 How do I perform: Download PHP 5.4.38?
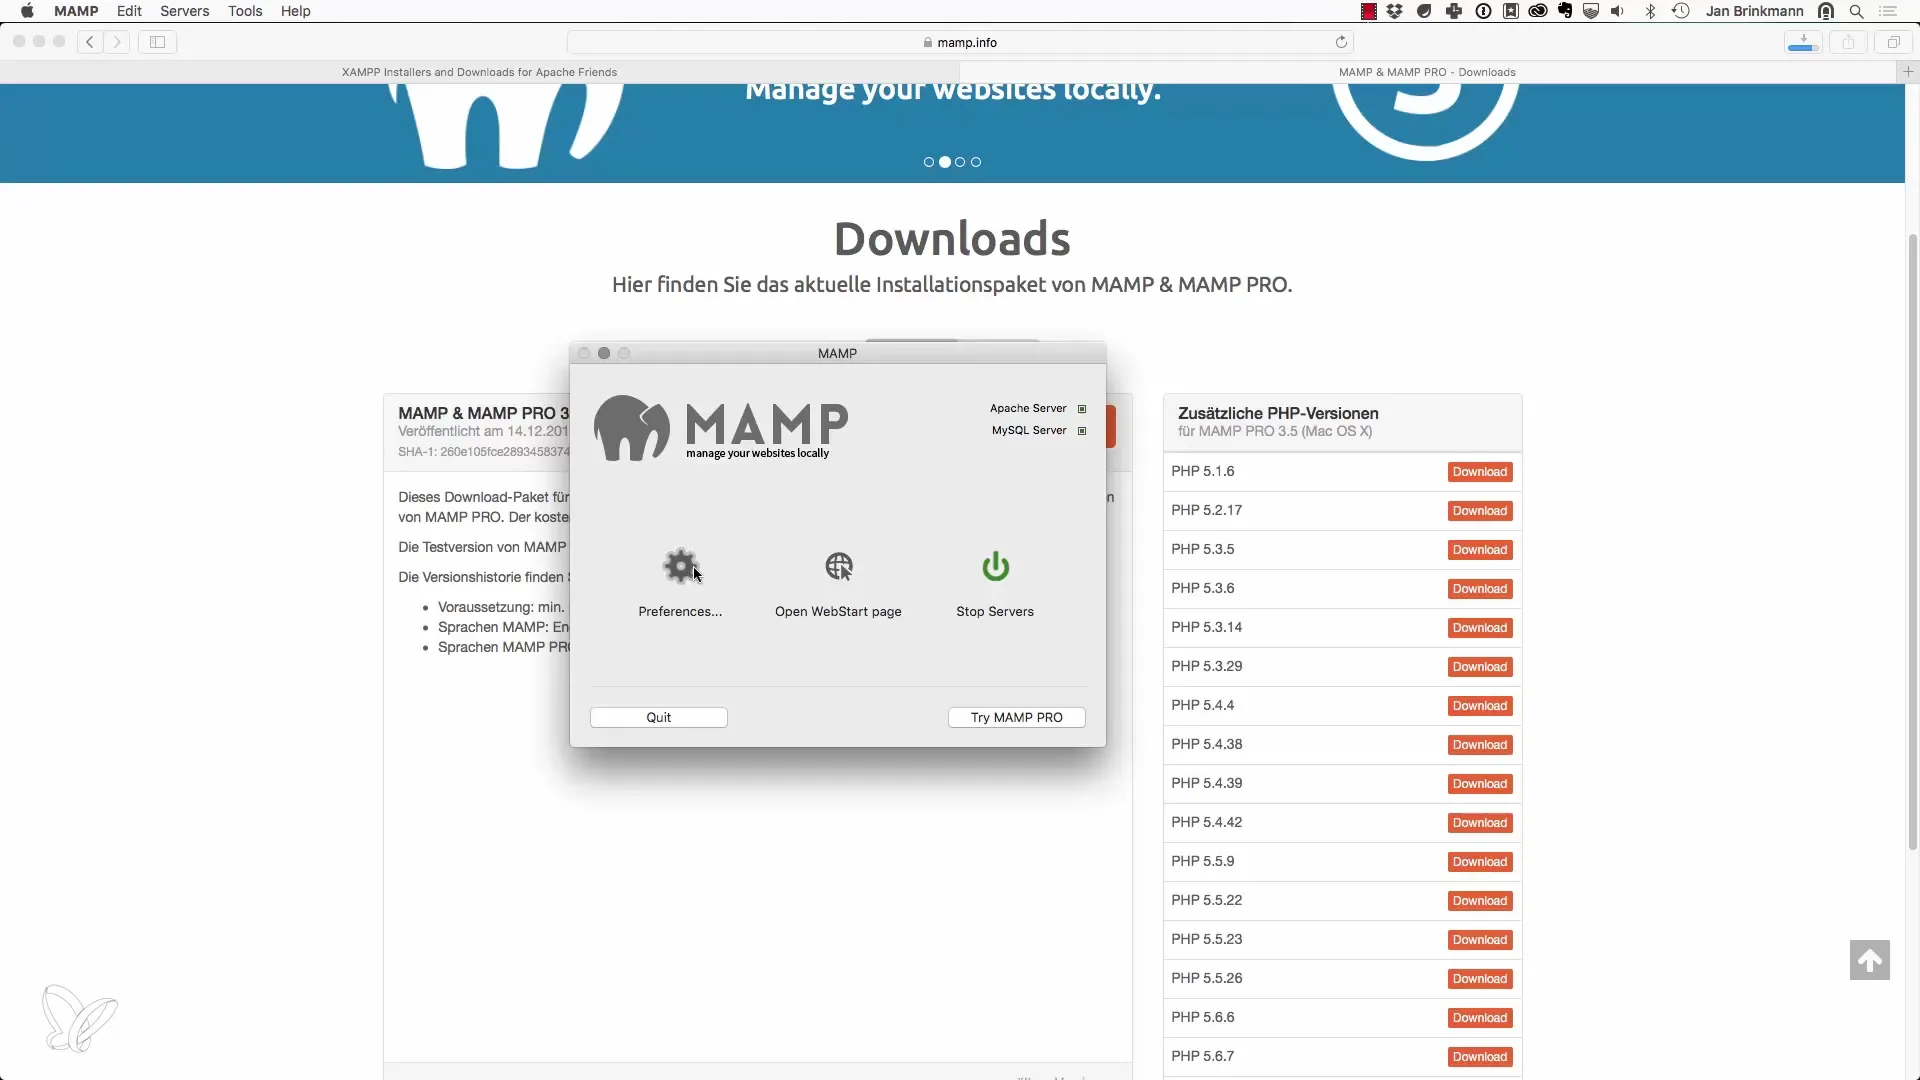tap(1480, 745)
